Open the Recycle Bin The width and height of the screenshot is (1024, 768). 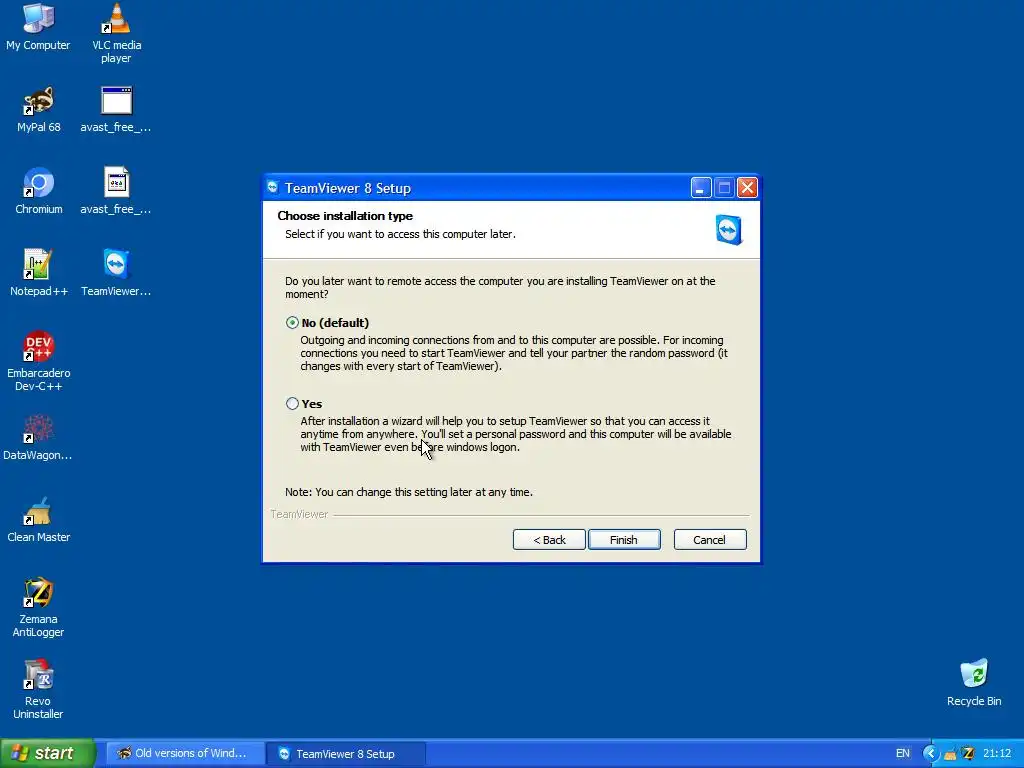(974, 683)
